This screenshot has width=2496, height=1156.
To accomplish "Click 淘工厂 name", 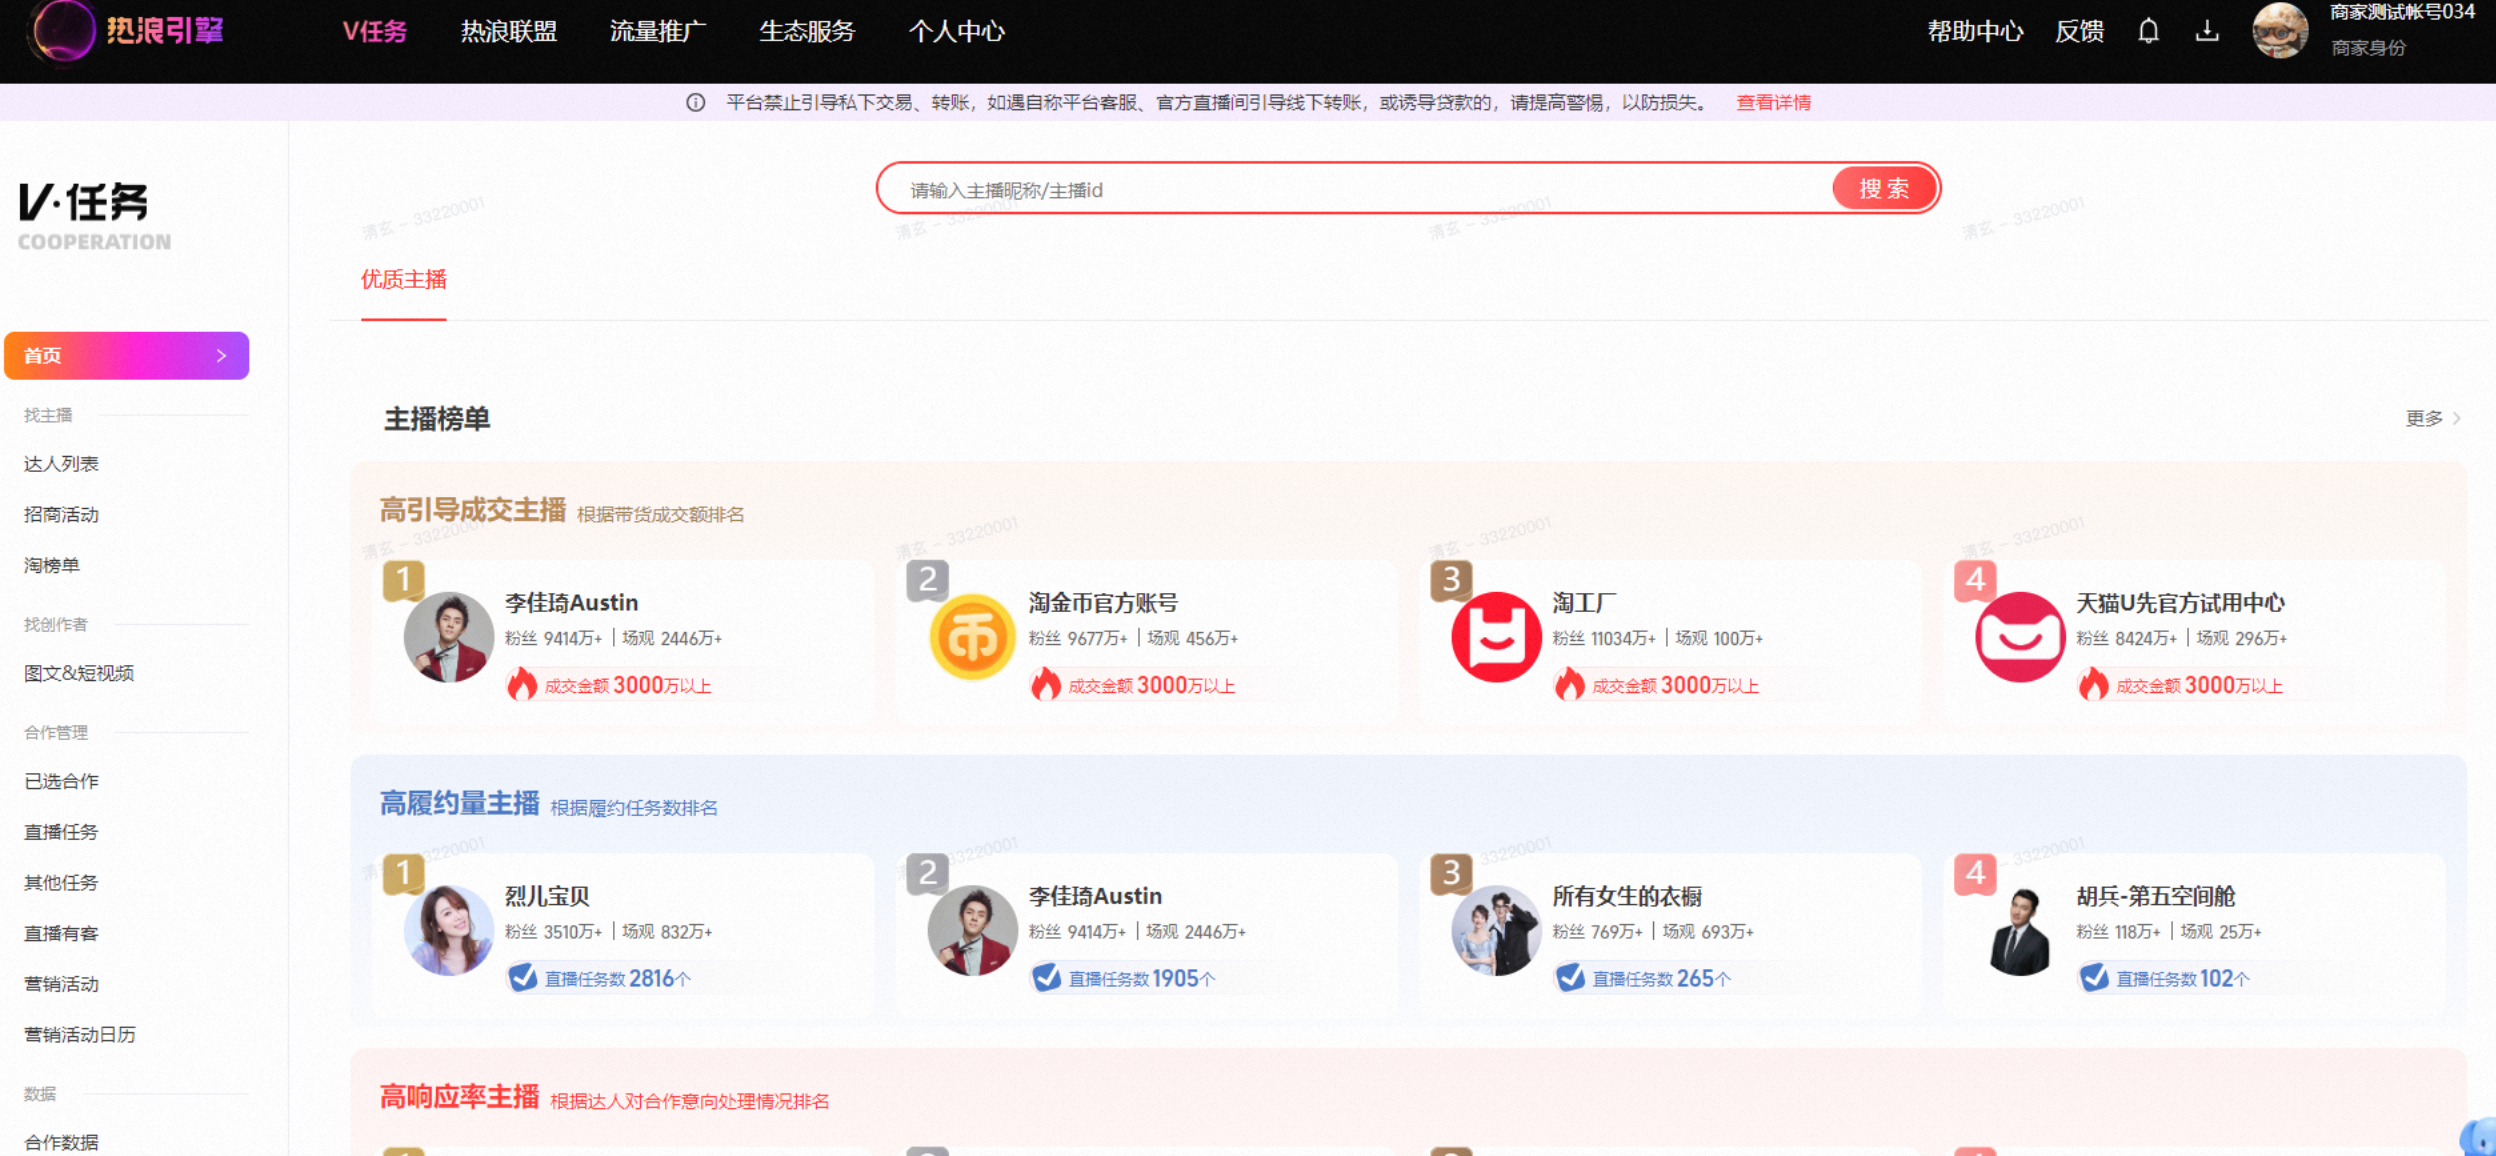I will (x=1584, y=603).
